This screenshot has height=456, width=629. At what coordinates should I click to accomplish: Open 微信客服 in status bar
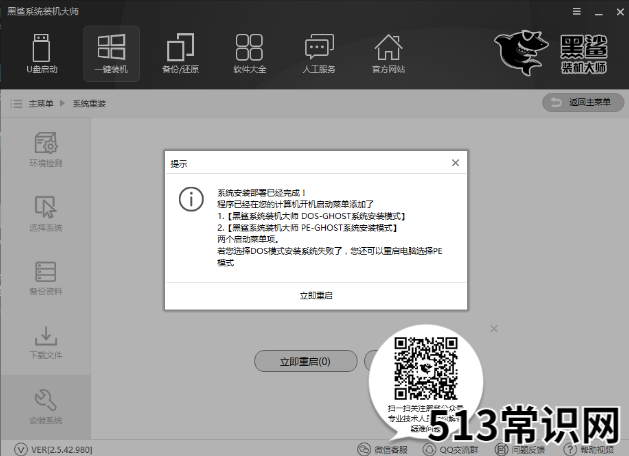(x=383, y=450)
